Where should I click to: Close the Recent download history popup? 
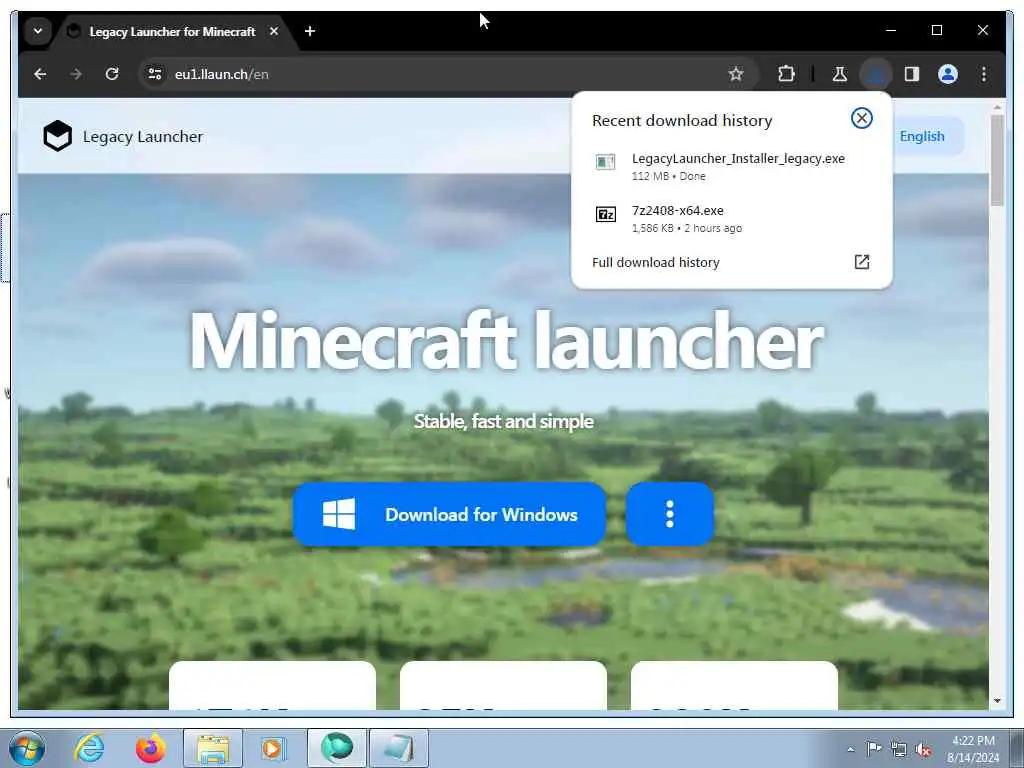pyautogui.click(x=861, y=118)
